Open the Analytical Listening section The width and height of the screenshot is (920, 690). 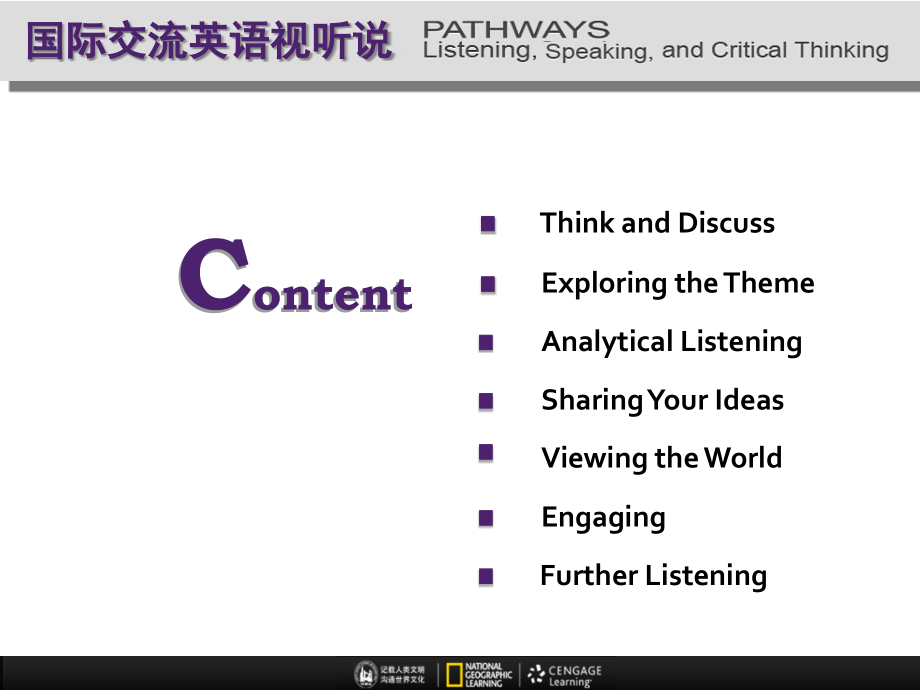[671, 342]
